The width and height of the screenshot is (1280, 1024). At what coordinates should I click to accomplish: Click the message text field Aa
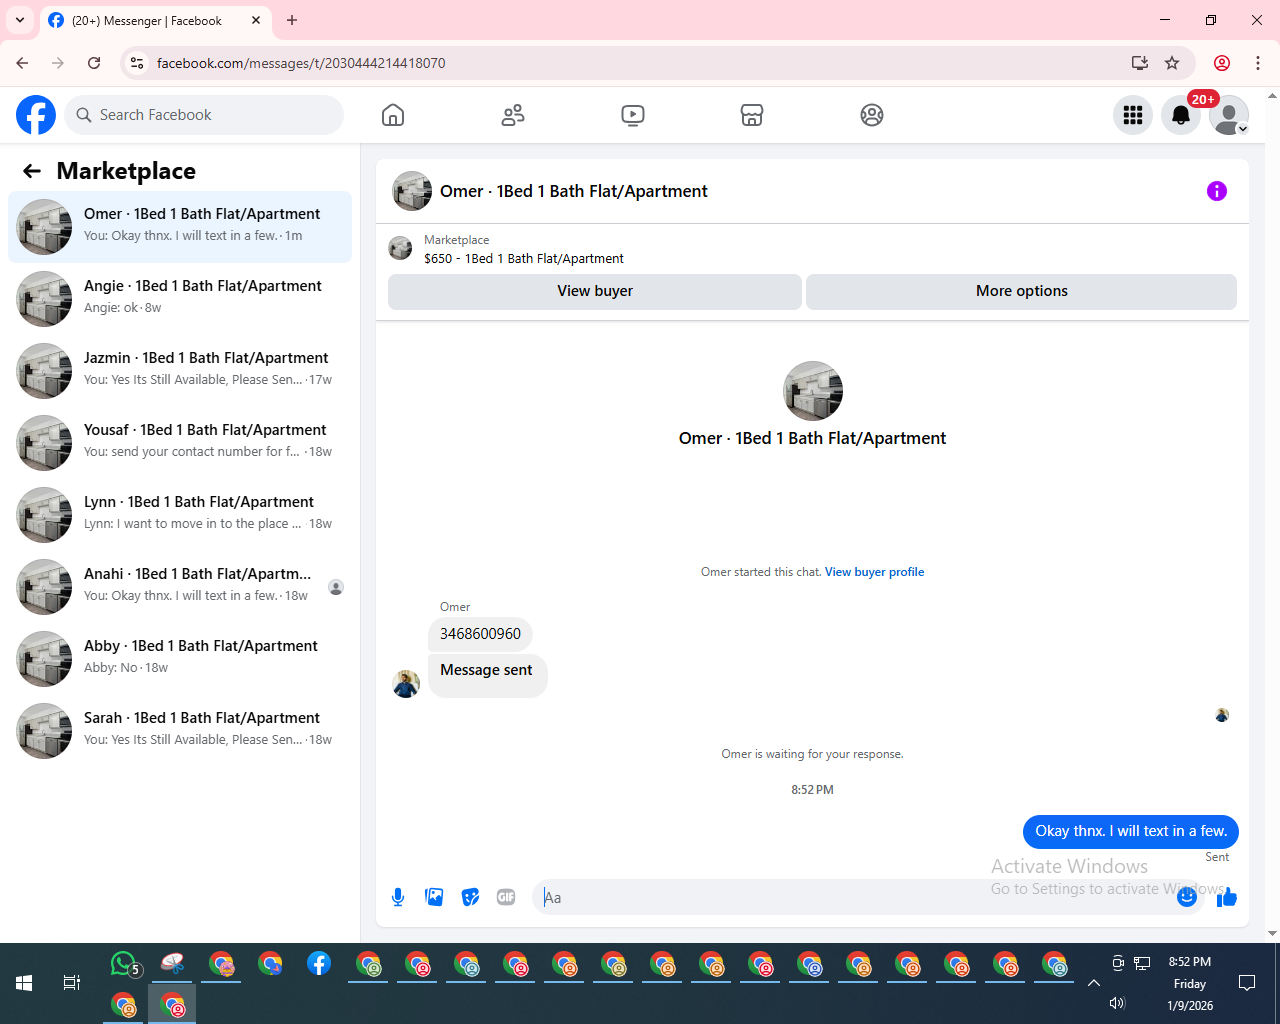click(855, 897)
